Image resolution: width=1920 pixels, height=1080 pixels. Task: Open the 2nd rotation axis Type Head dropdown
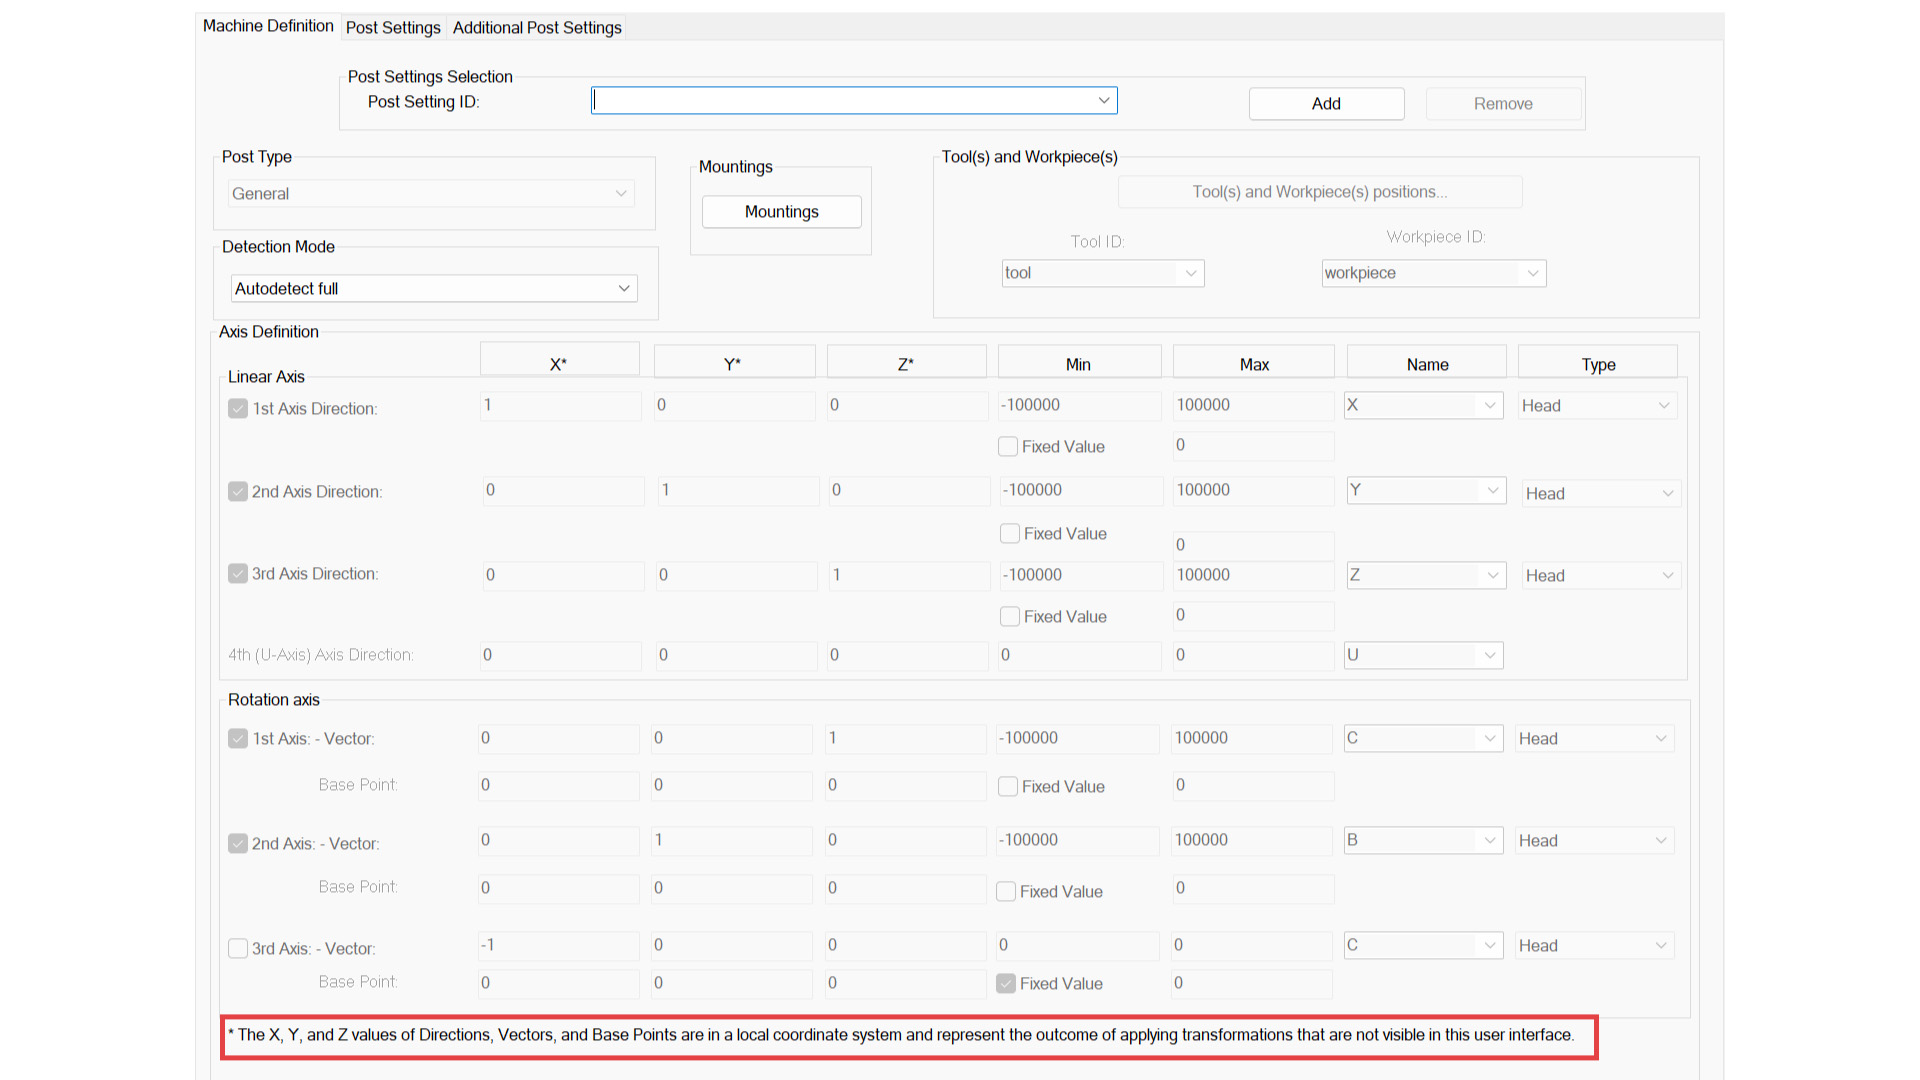1594,840
